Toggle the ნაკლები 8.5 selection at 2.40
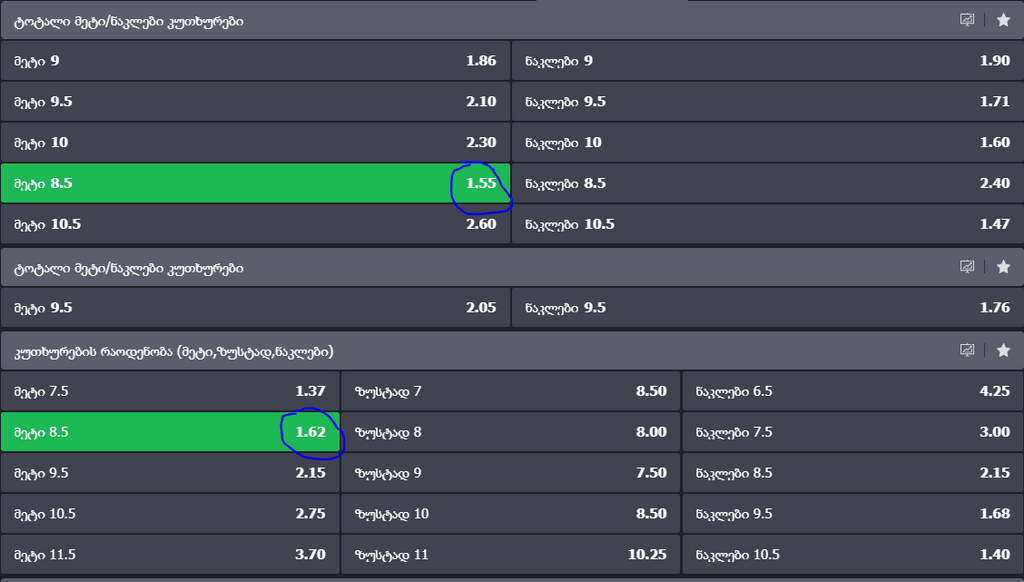Screen dimensions: 1024x582 (767, 183)
